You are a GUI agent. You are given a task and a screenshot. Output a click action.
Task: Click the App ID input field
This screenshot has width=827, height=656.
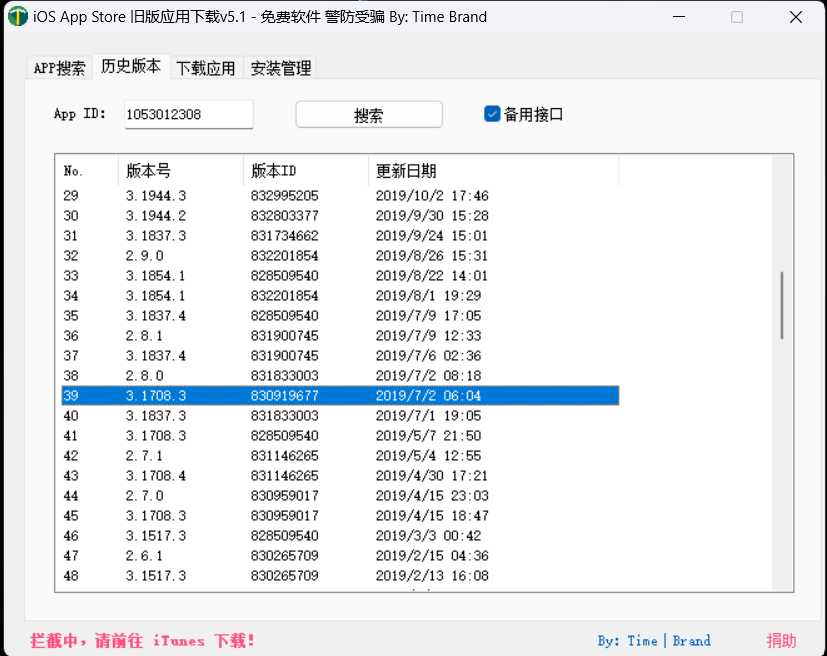click(x=188, y=114)
